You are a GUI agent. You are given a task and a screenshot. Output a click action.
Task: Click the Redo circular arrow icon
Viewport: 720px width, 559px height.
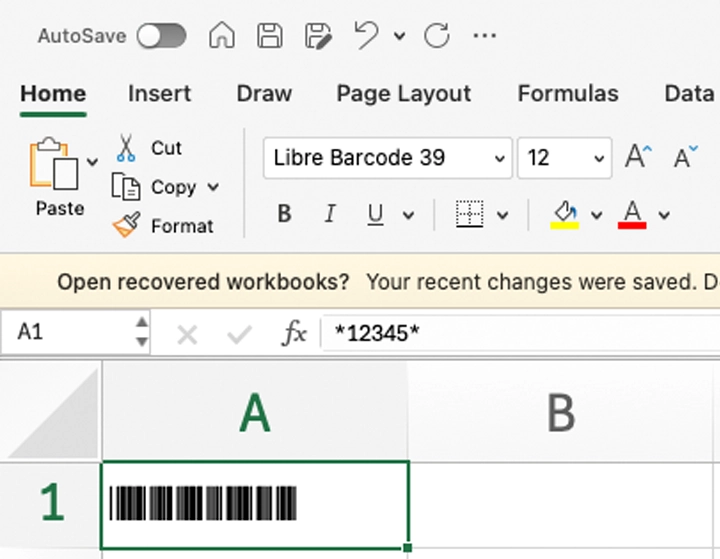436,35
